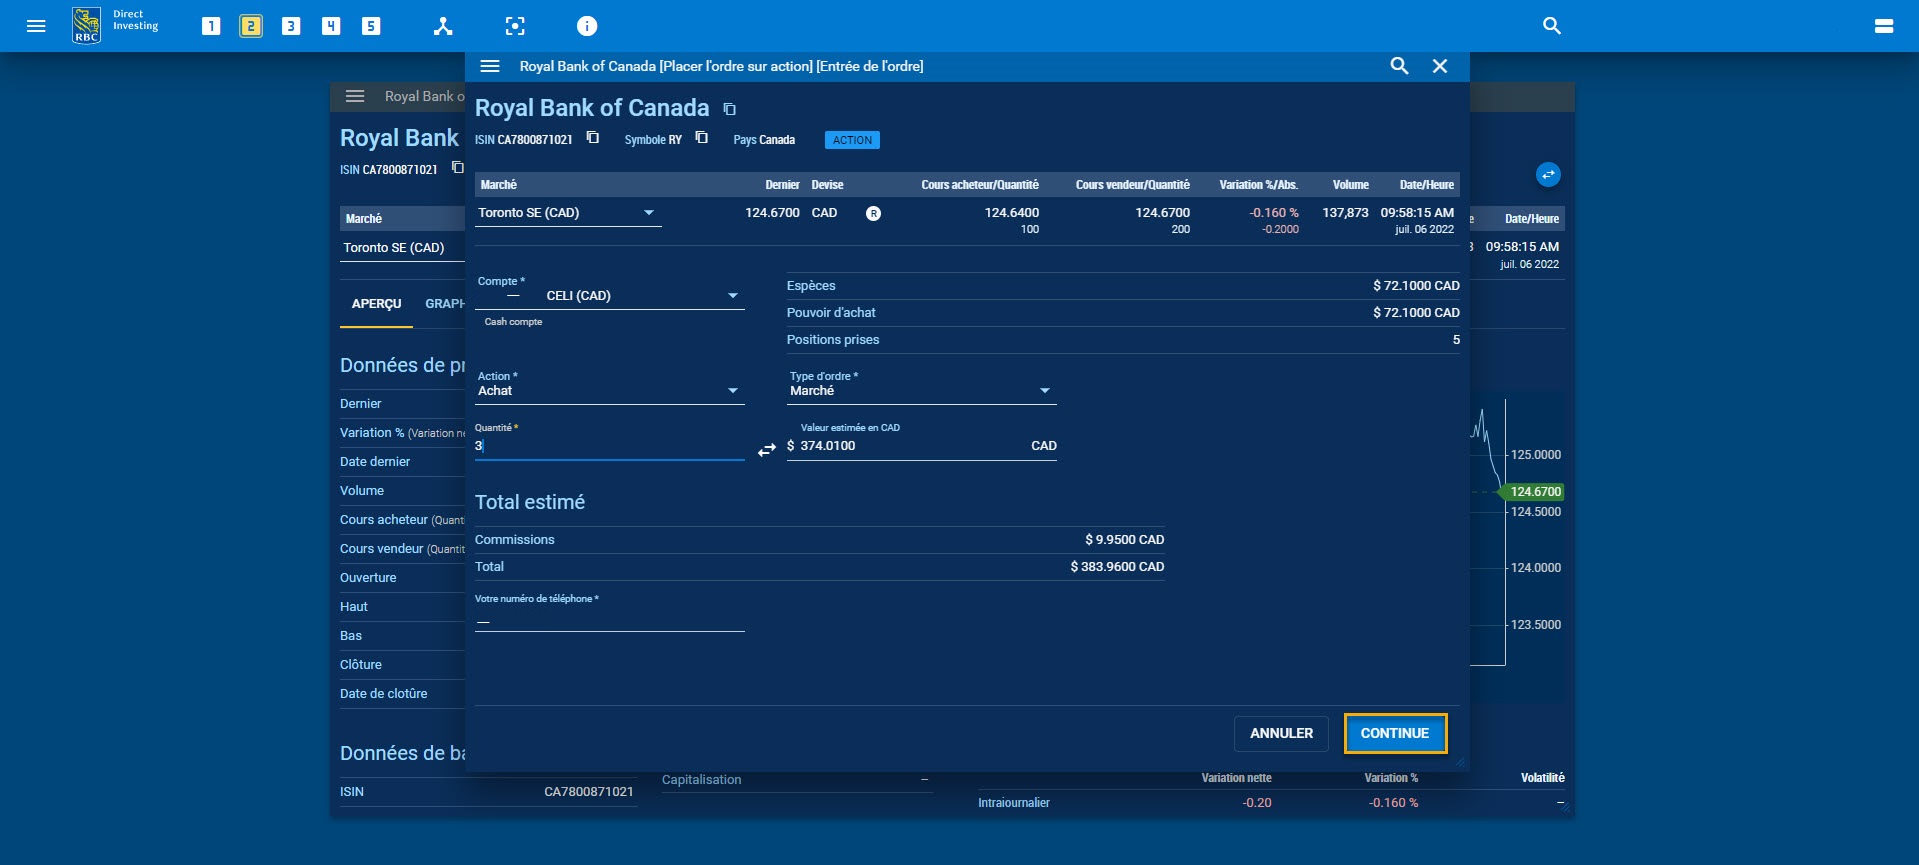1919x865 pixels.
Task: Click the focus frame icon in toolbar
Action: tap(515, 26)
